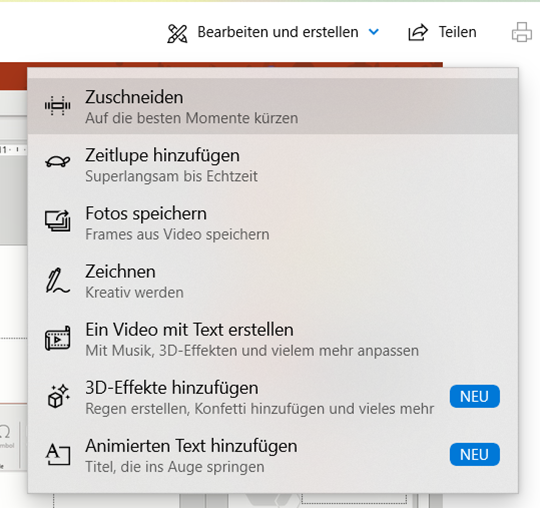Select Fotos speichern option
Viewport: 540px width, 508px height.
click(x=273, y=222)
